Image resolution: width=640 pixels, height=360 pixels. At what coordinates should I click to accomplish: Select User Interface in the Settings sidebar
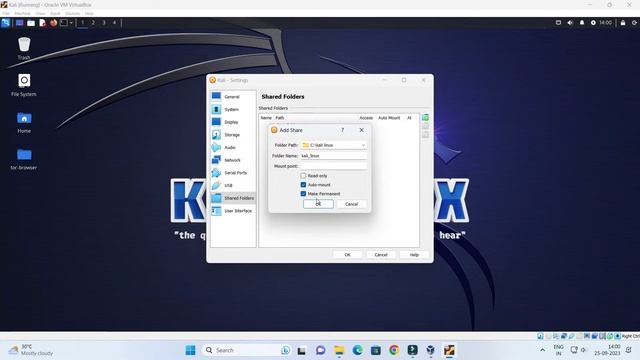(233, 211)
